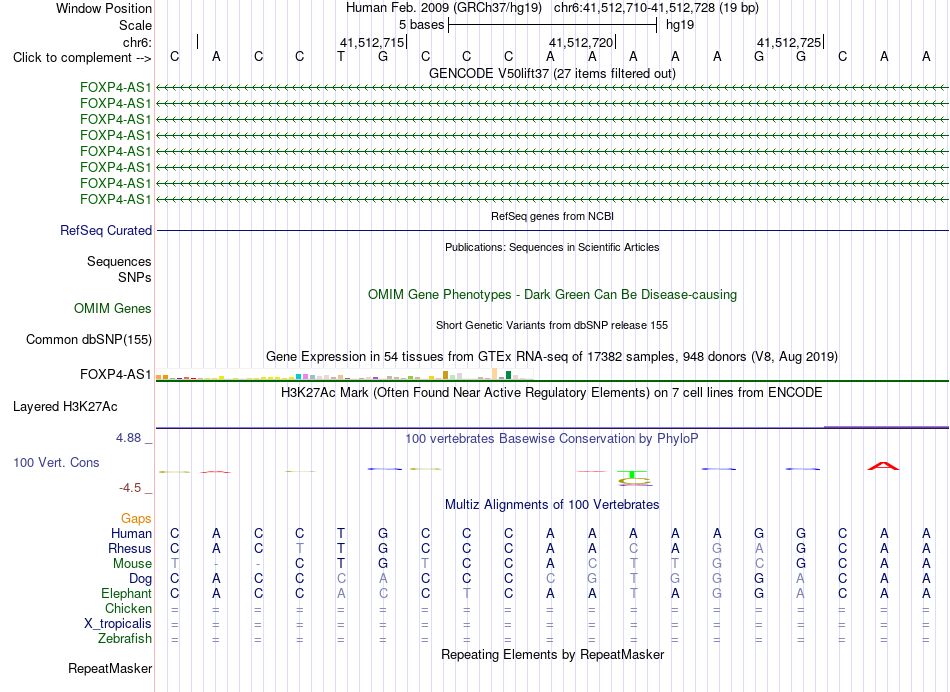The height and width of the screenshot is (692, 950).
Task: Click the FOXP4-AS1 label beside the GTEx bar chart
Action: click(115, 374)
